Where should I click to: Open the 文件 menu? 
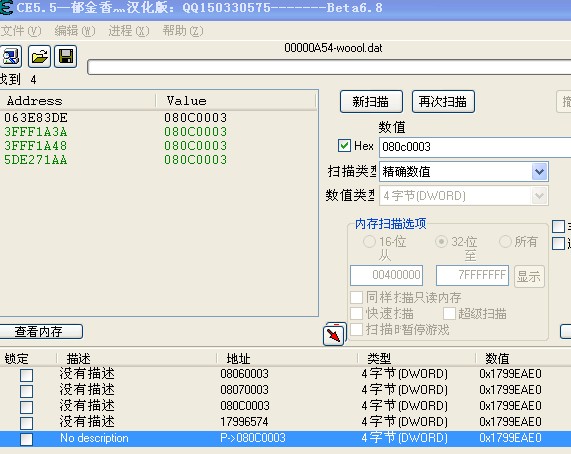21,31
